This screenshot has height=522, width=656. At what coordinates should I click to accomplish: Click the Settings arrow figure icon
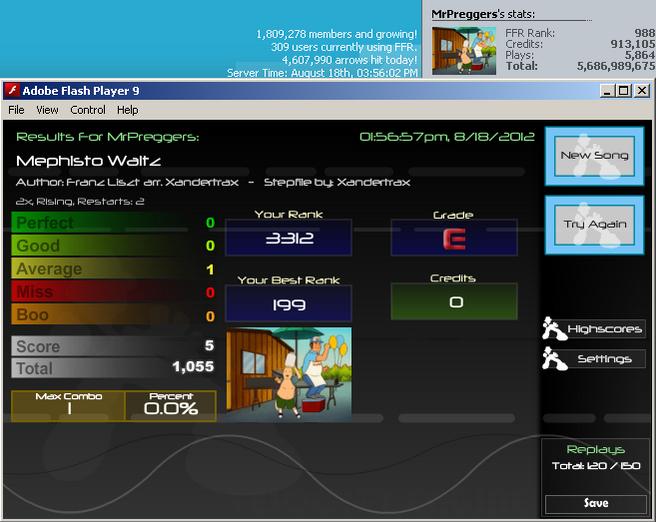(554, 358)
